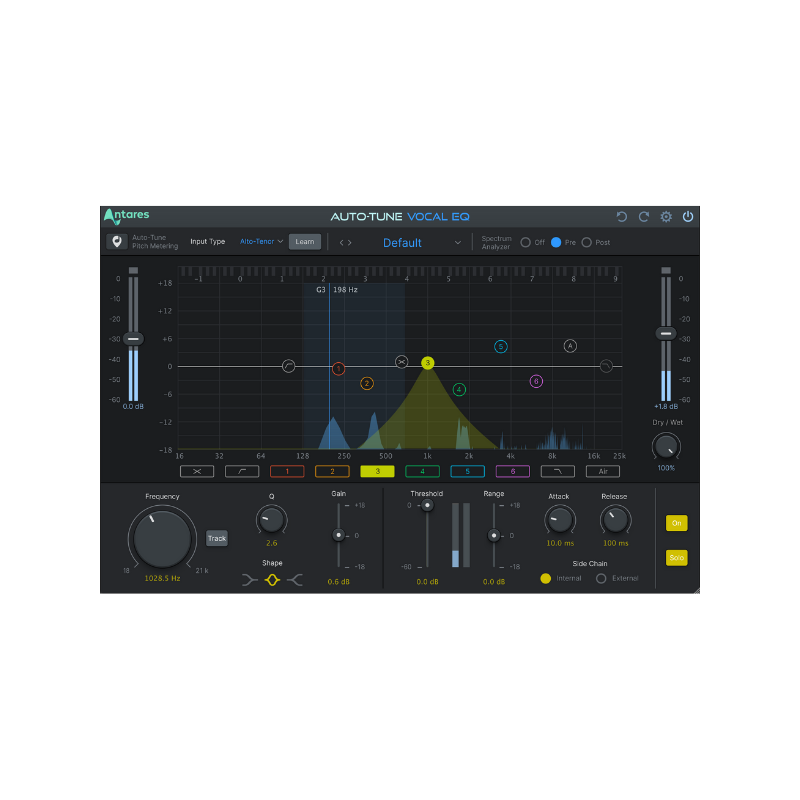Select EQ band 5 tab
This screenshot has width=800, height=800.
click(468, 471)
